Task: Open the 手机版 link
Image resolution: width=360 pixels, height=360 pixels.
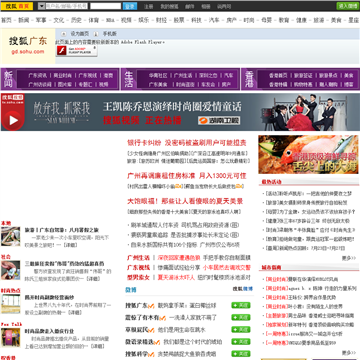Action: [x=110, y=34]
